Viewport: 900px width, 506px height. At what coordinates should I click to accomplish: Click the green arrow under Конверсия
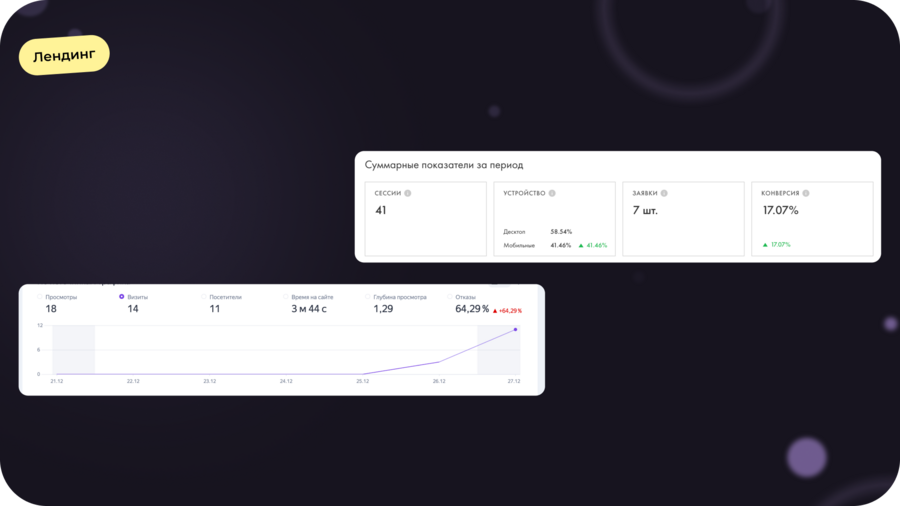(x=765, y=244)
